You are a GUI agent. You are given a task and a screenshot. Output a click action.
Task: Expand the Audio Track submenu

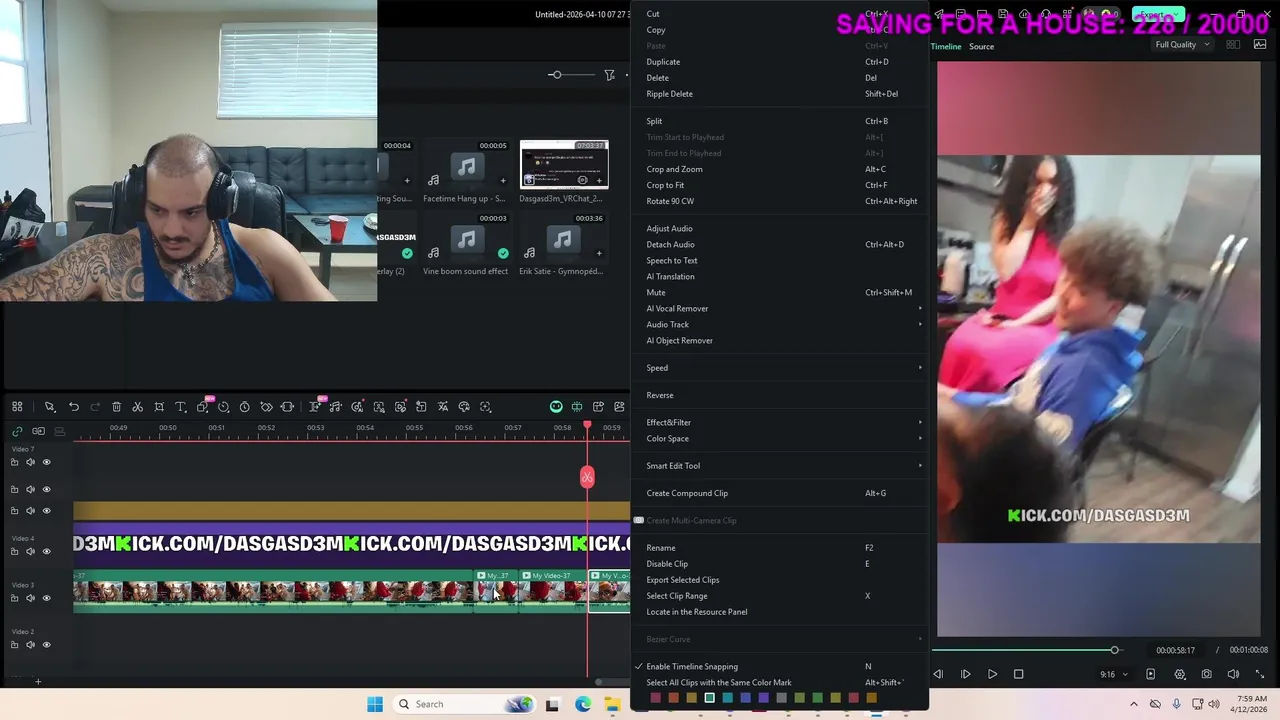(780, 324)
